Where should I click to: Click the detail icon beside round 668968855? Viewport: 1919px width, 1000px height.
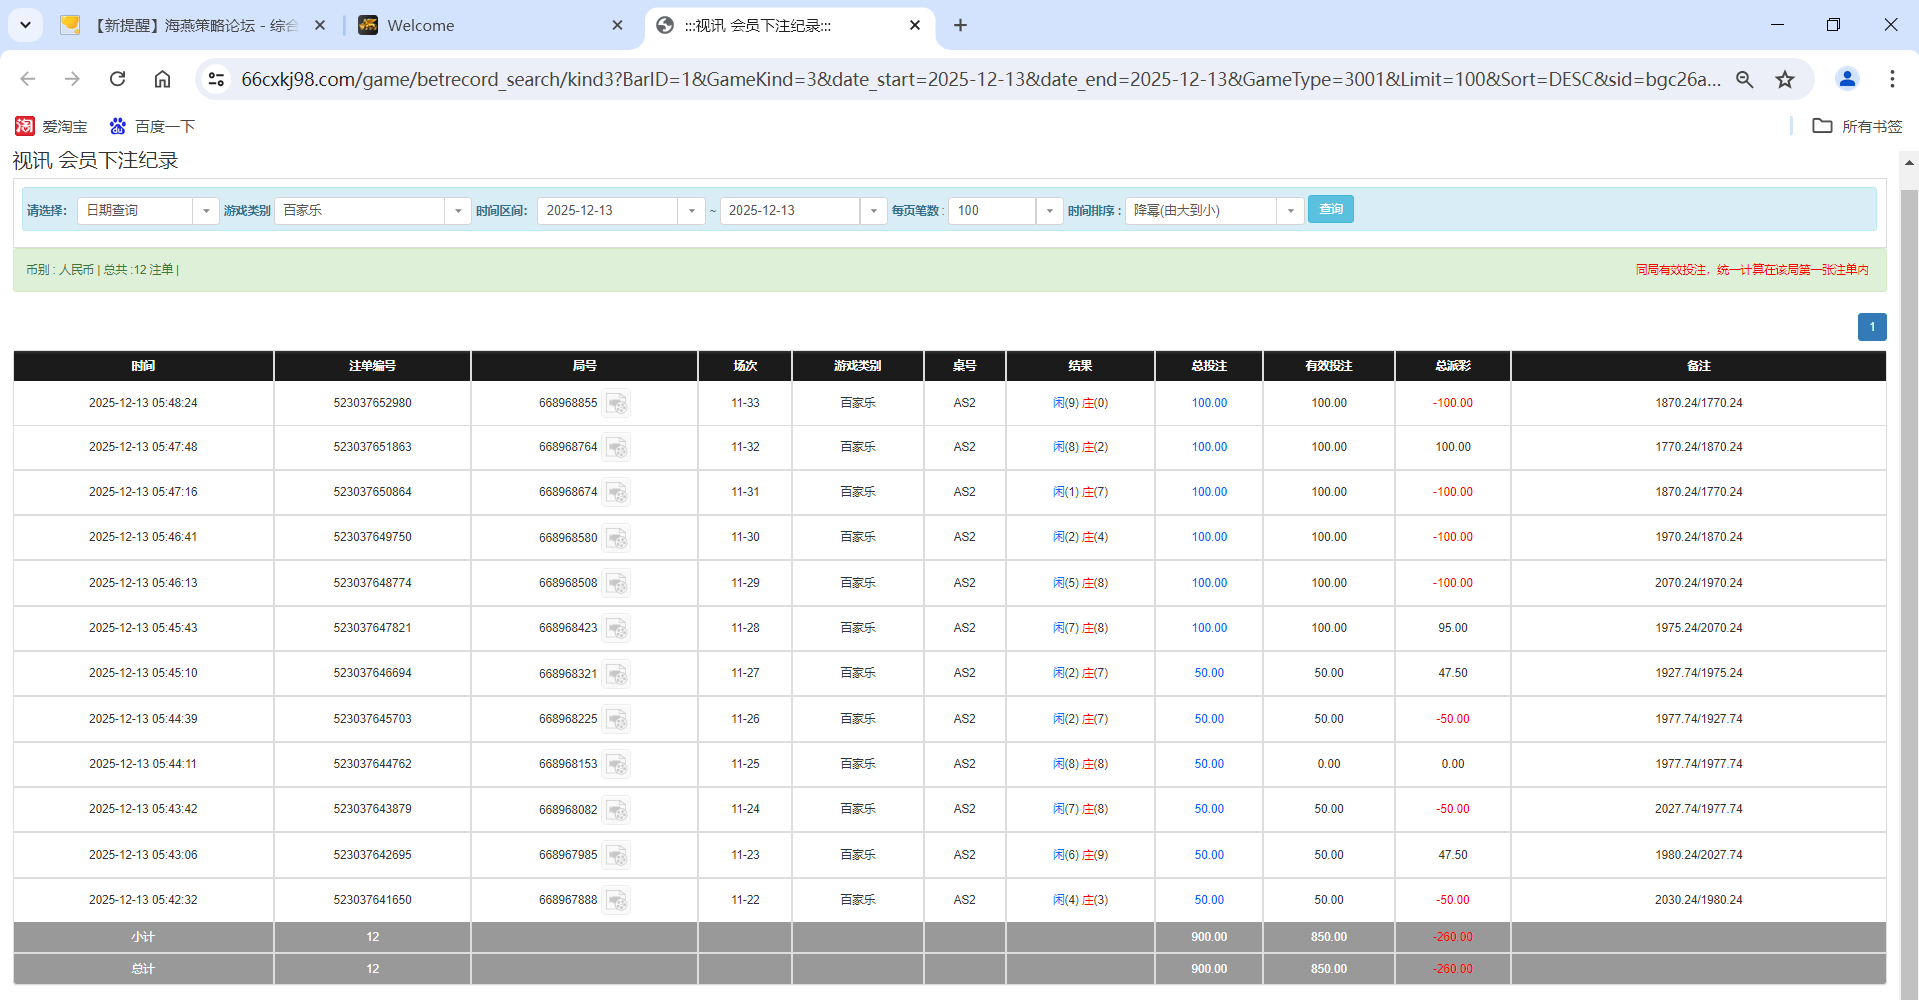click(x=617, y=403)
